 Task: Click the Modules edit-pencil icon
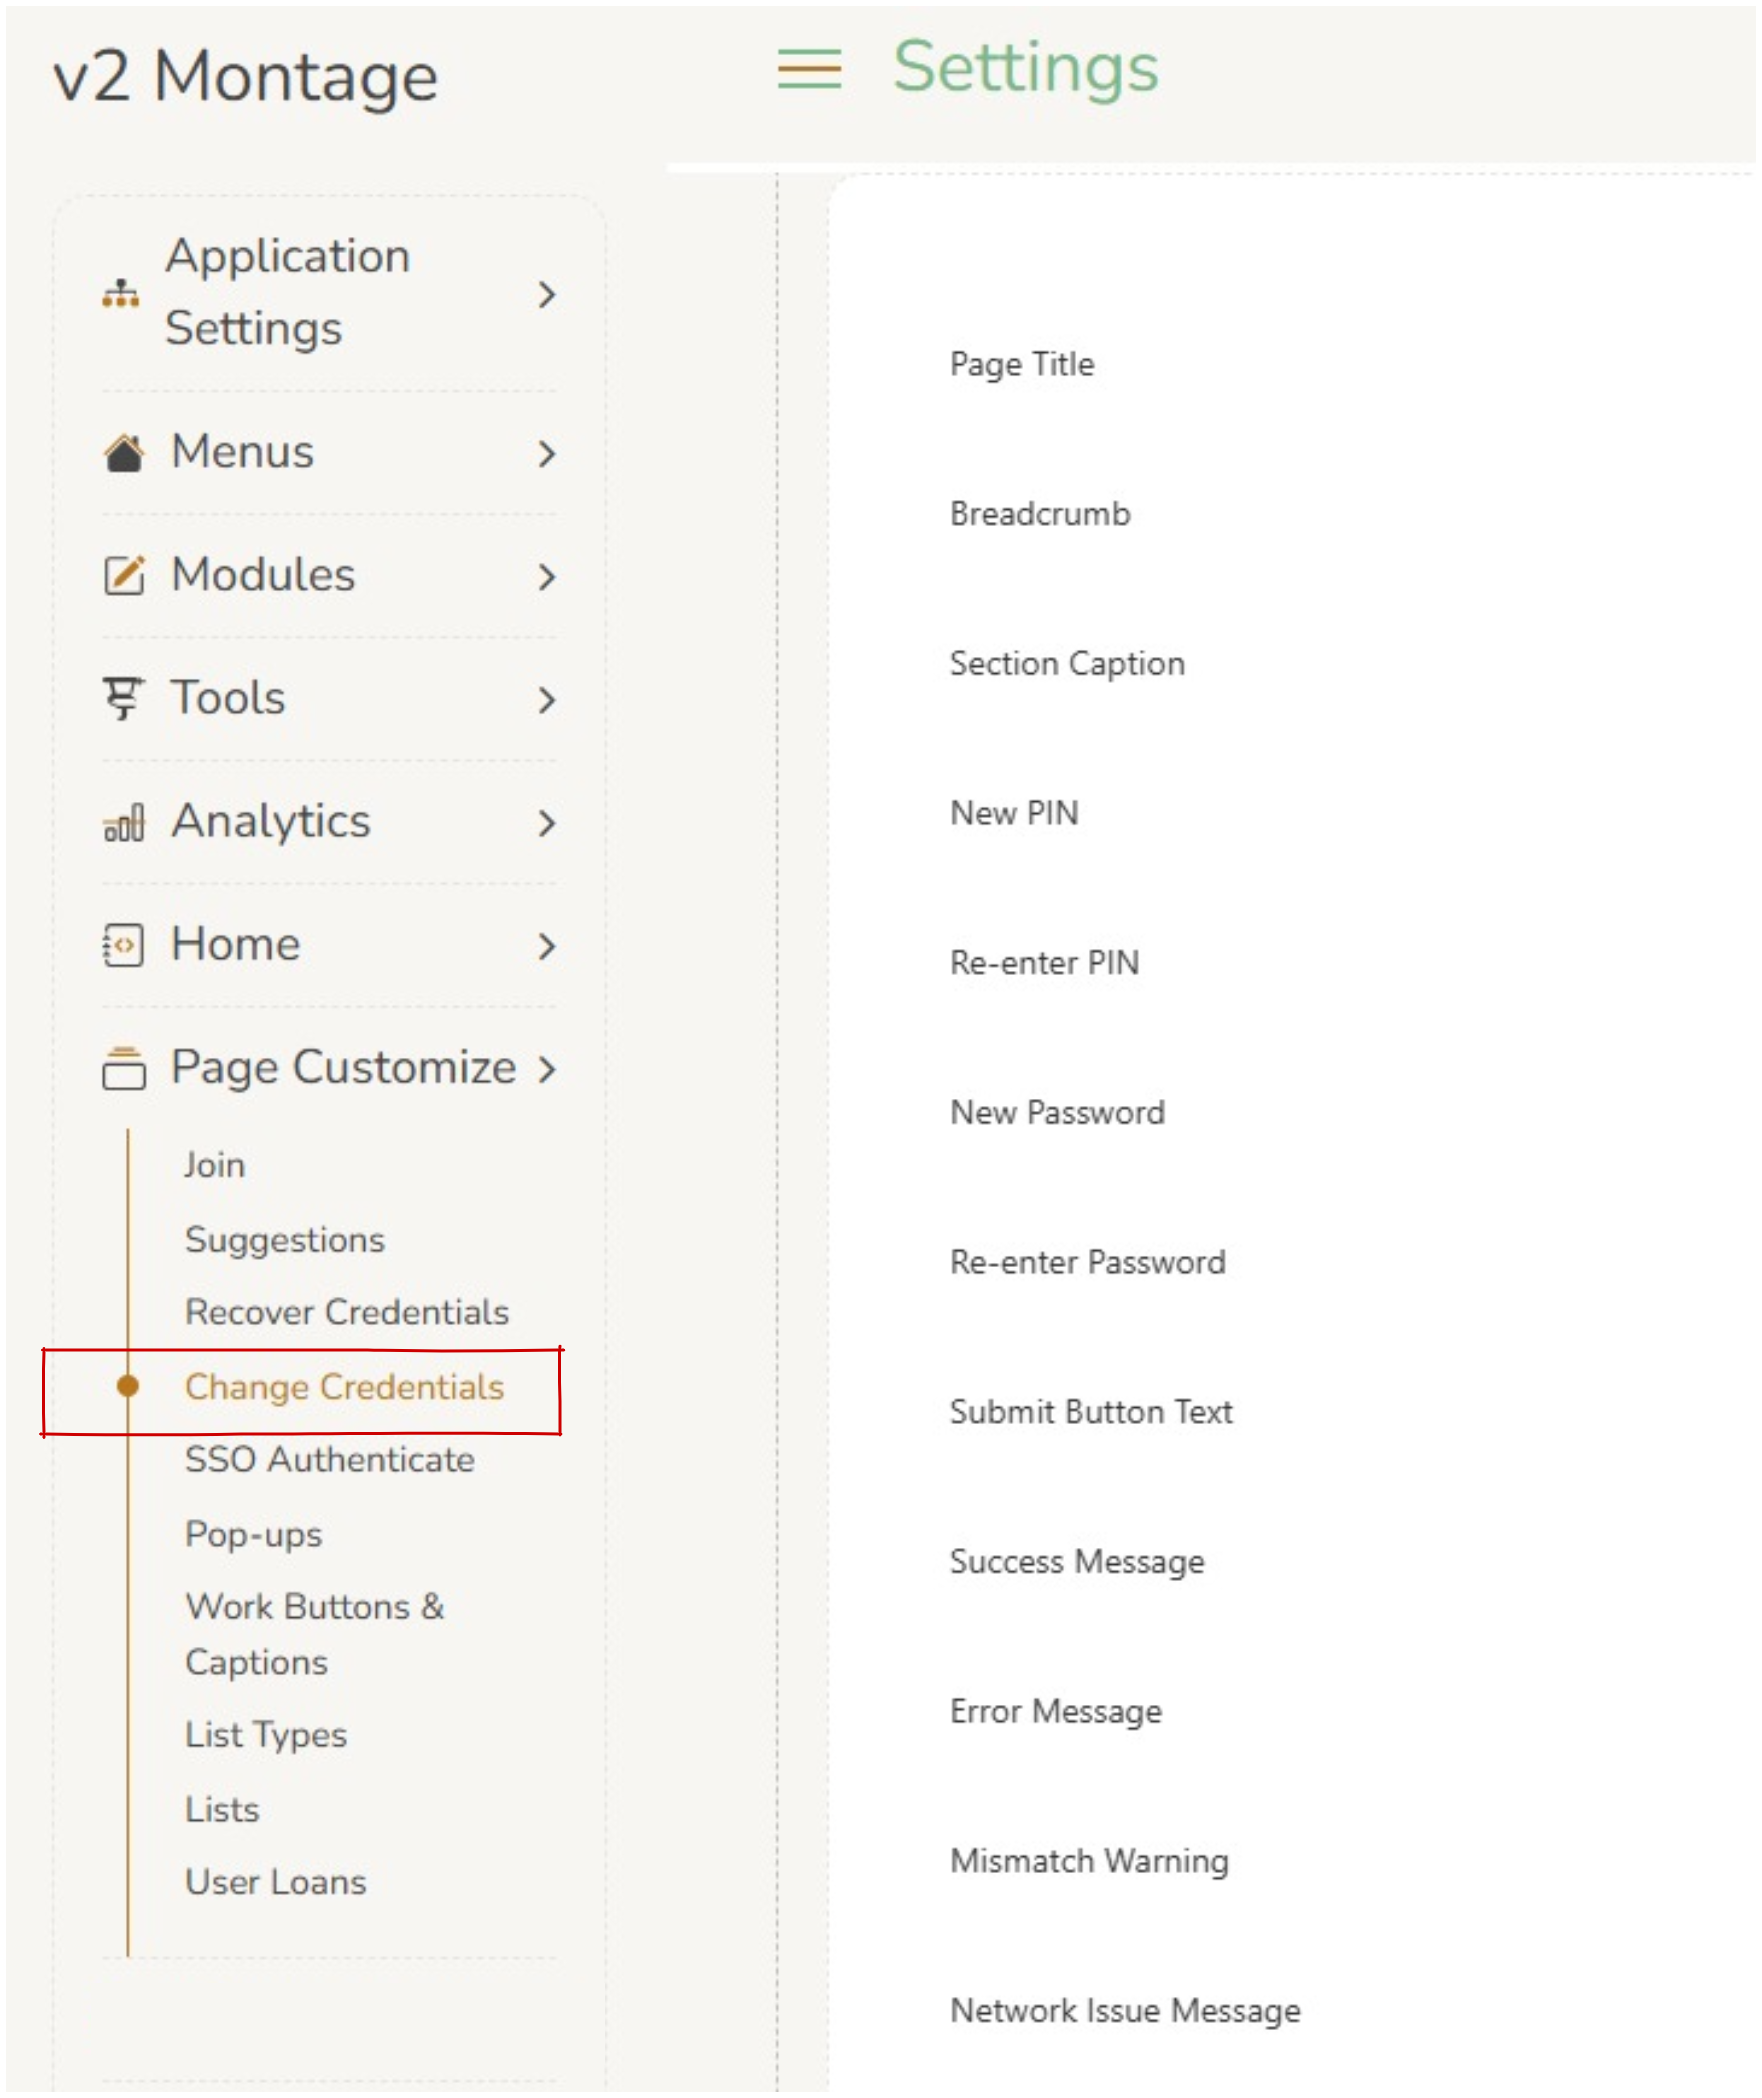[124, 576]
